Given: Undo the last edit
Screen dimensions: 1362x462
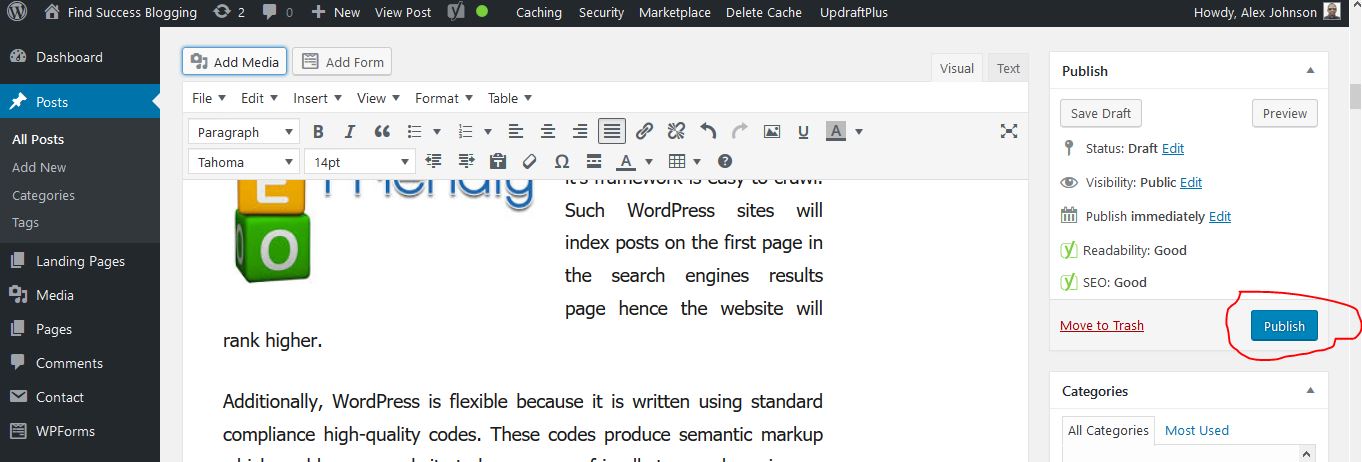Looking at the screenshot, I should tap(708, 131).
